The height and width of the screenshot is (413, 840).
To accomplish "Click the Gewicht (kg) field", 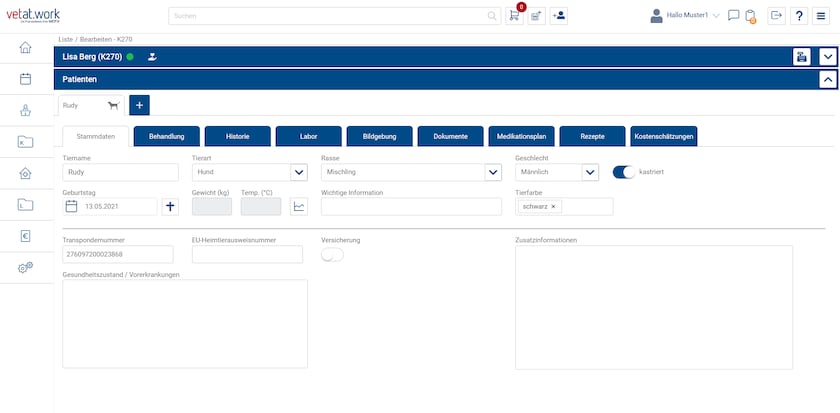I will [212, 207].
